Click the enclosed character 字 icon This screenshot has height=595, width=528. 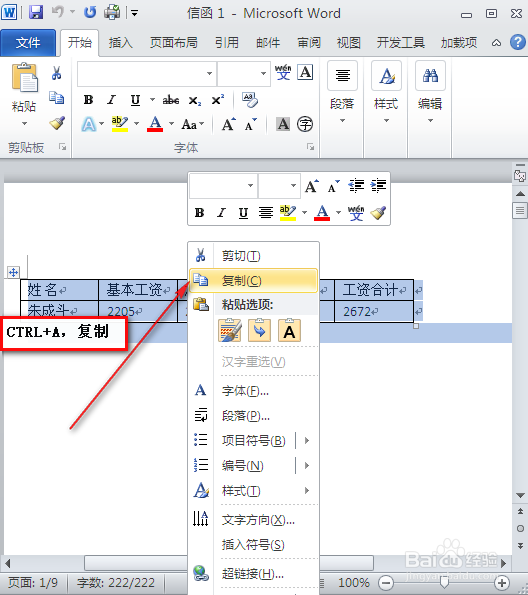tap(305, 124)
